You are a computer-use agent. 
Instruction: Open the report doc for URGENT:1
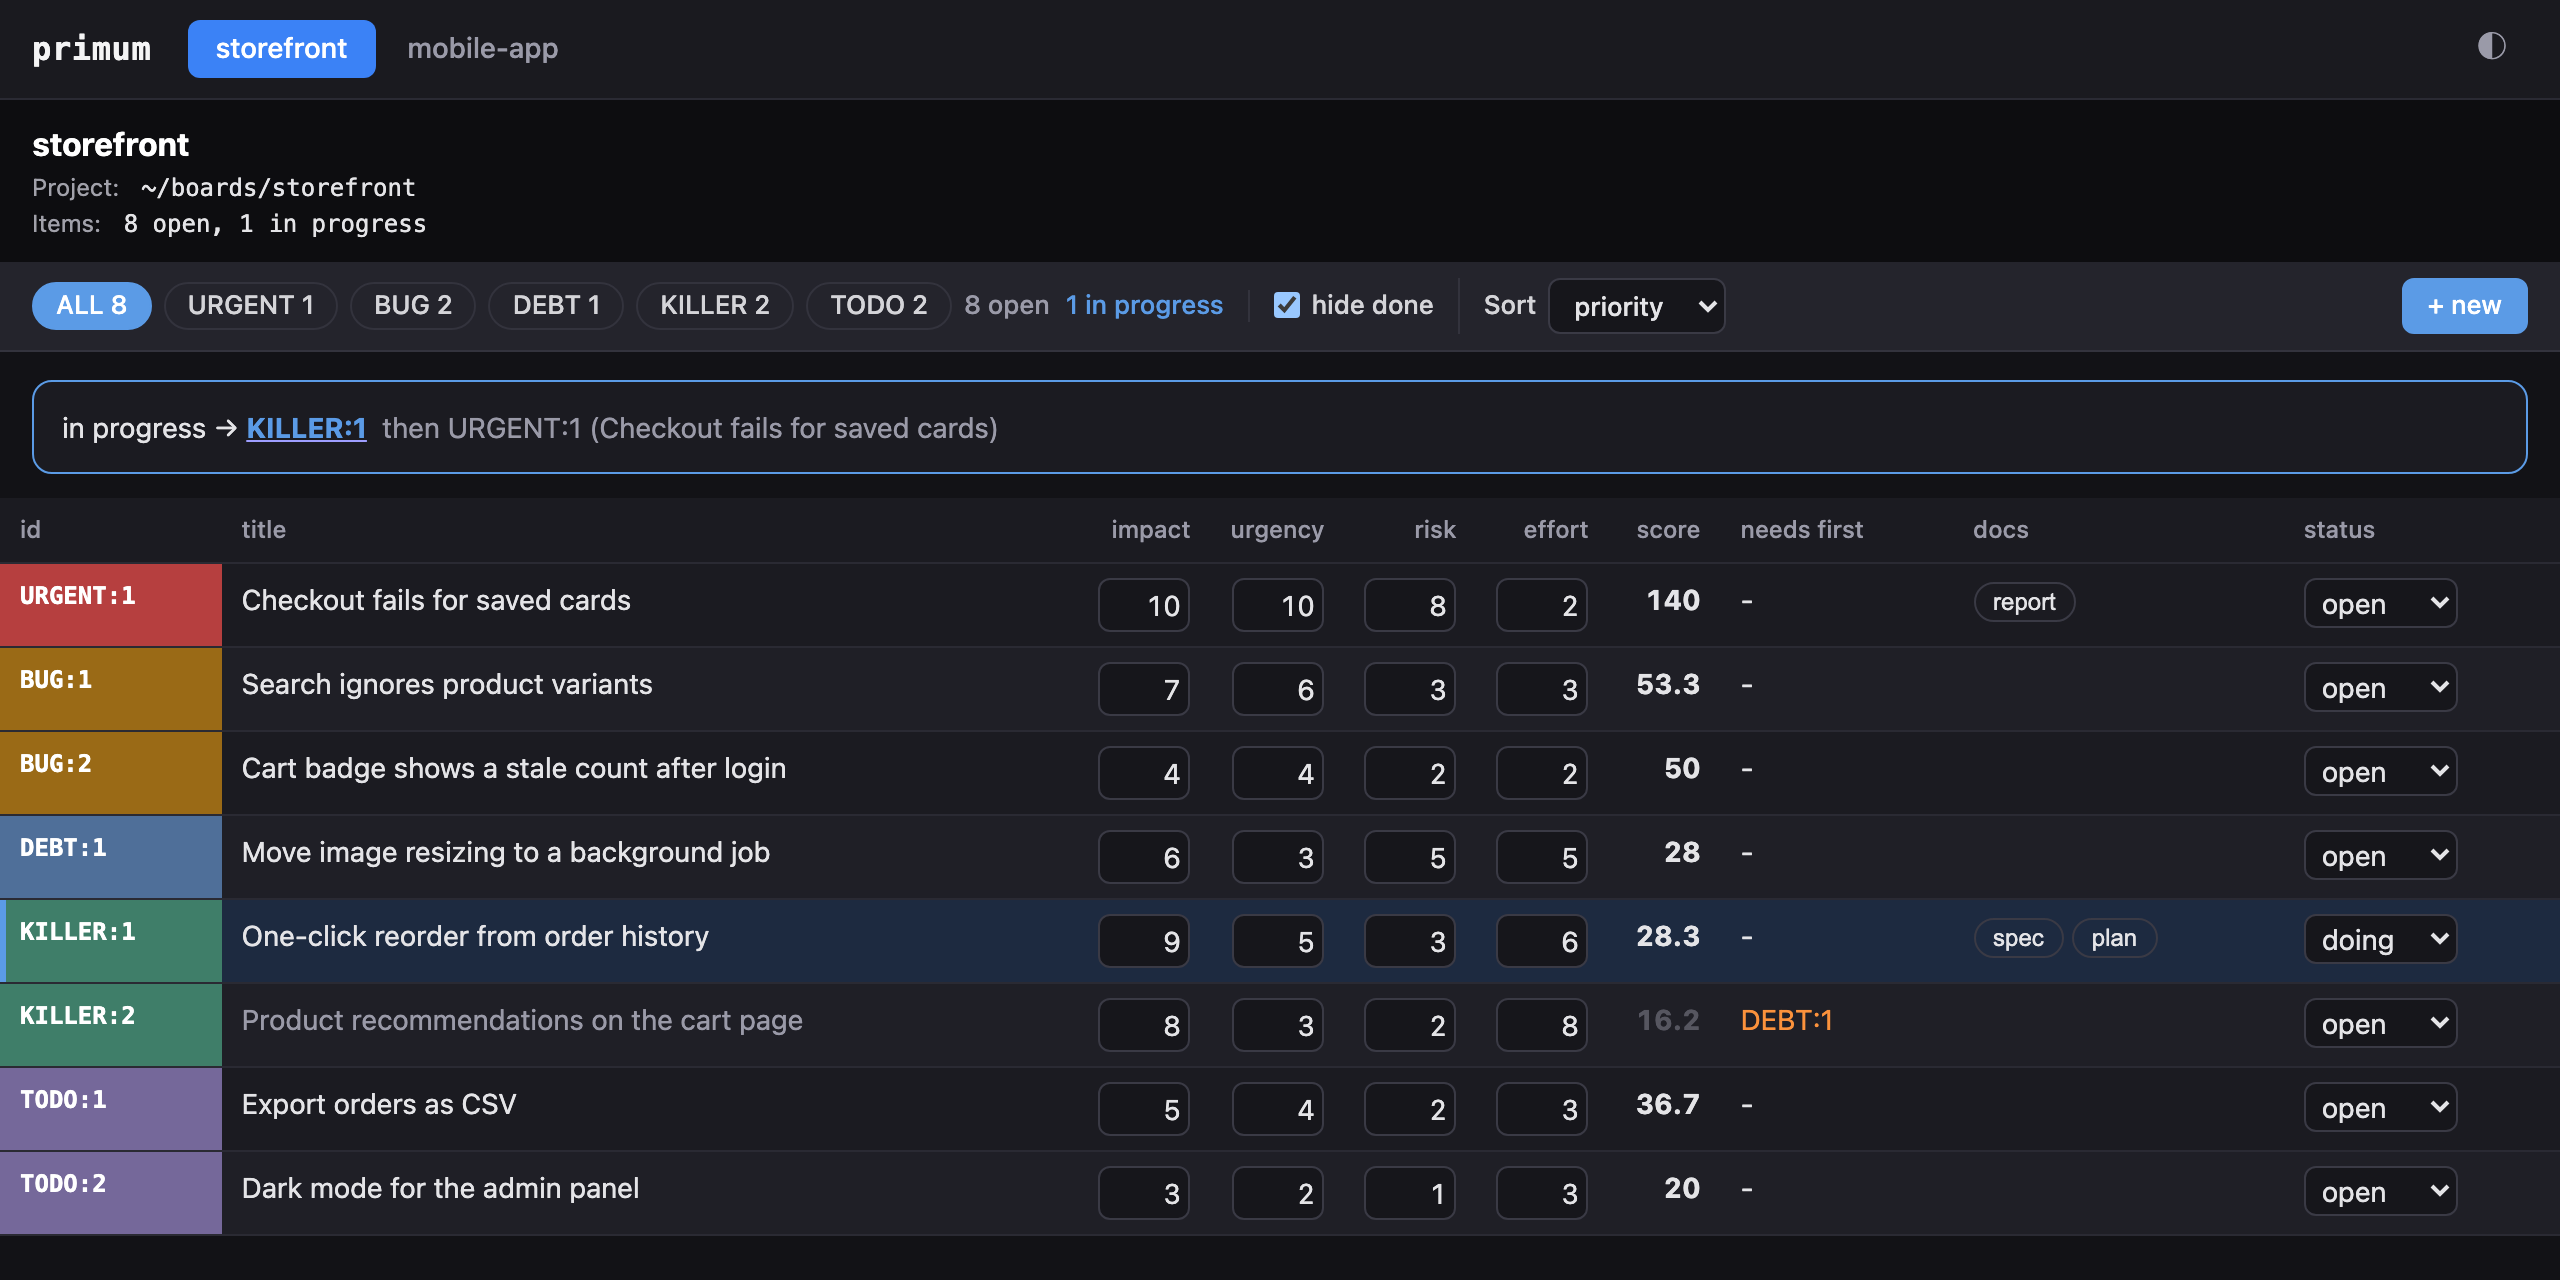point(2024,602)
